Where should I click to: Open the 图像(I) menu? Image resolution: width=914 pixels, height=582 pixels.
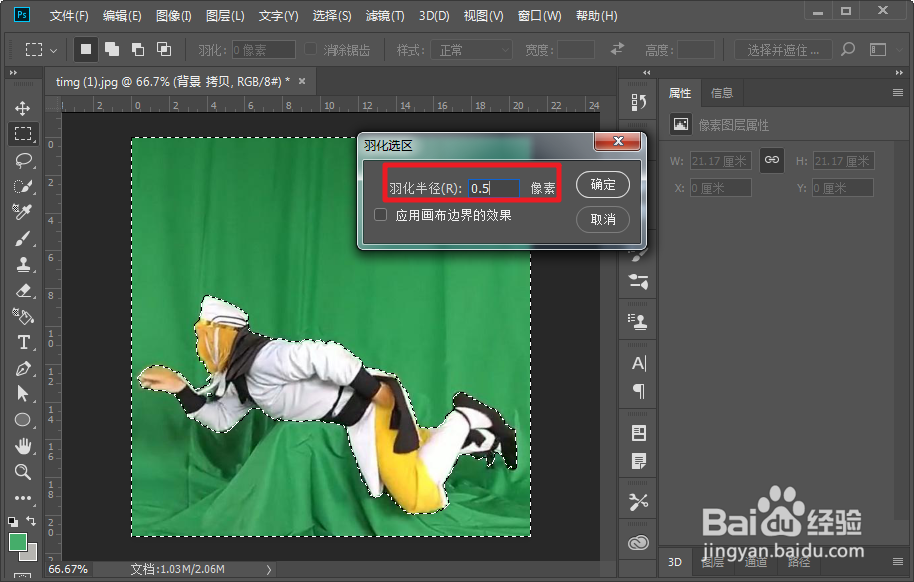point(174,16)
